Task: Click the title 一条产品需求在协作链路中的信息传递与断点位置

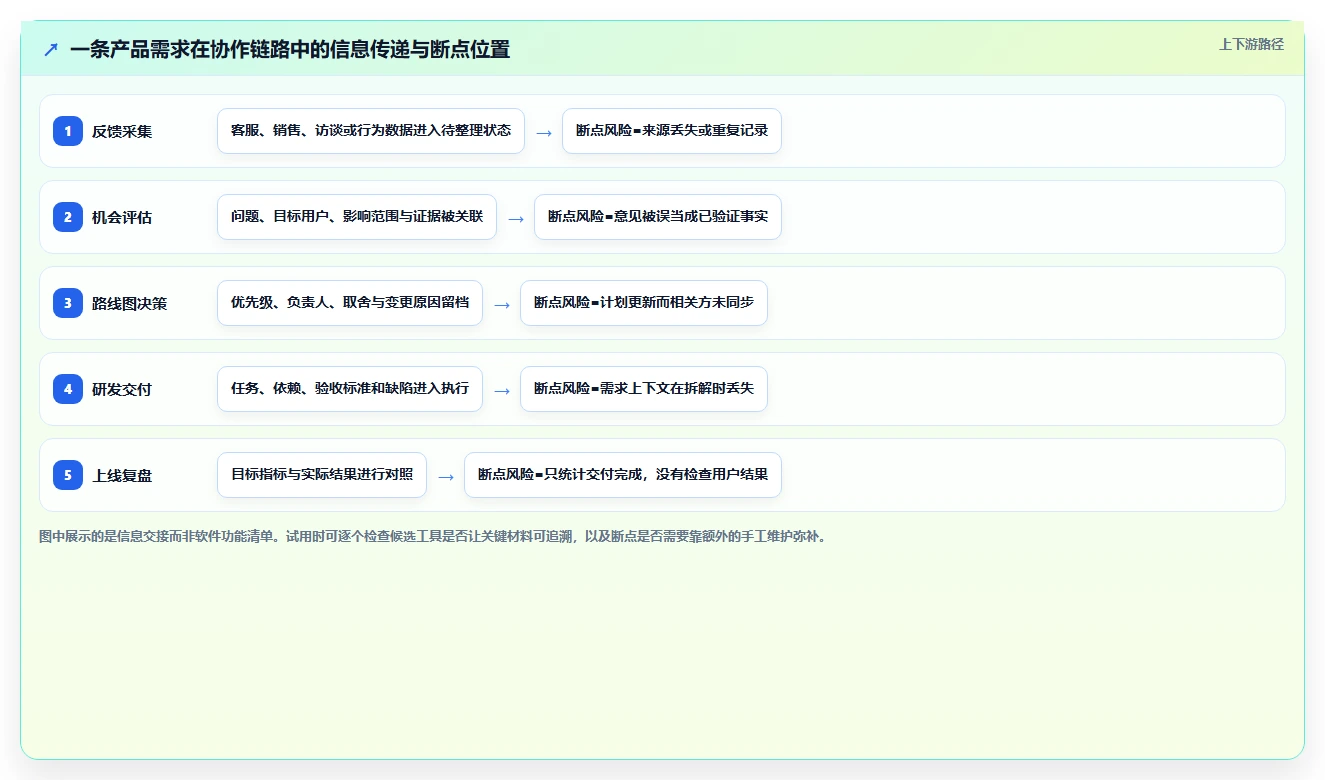Action: (x=290, y=49)
